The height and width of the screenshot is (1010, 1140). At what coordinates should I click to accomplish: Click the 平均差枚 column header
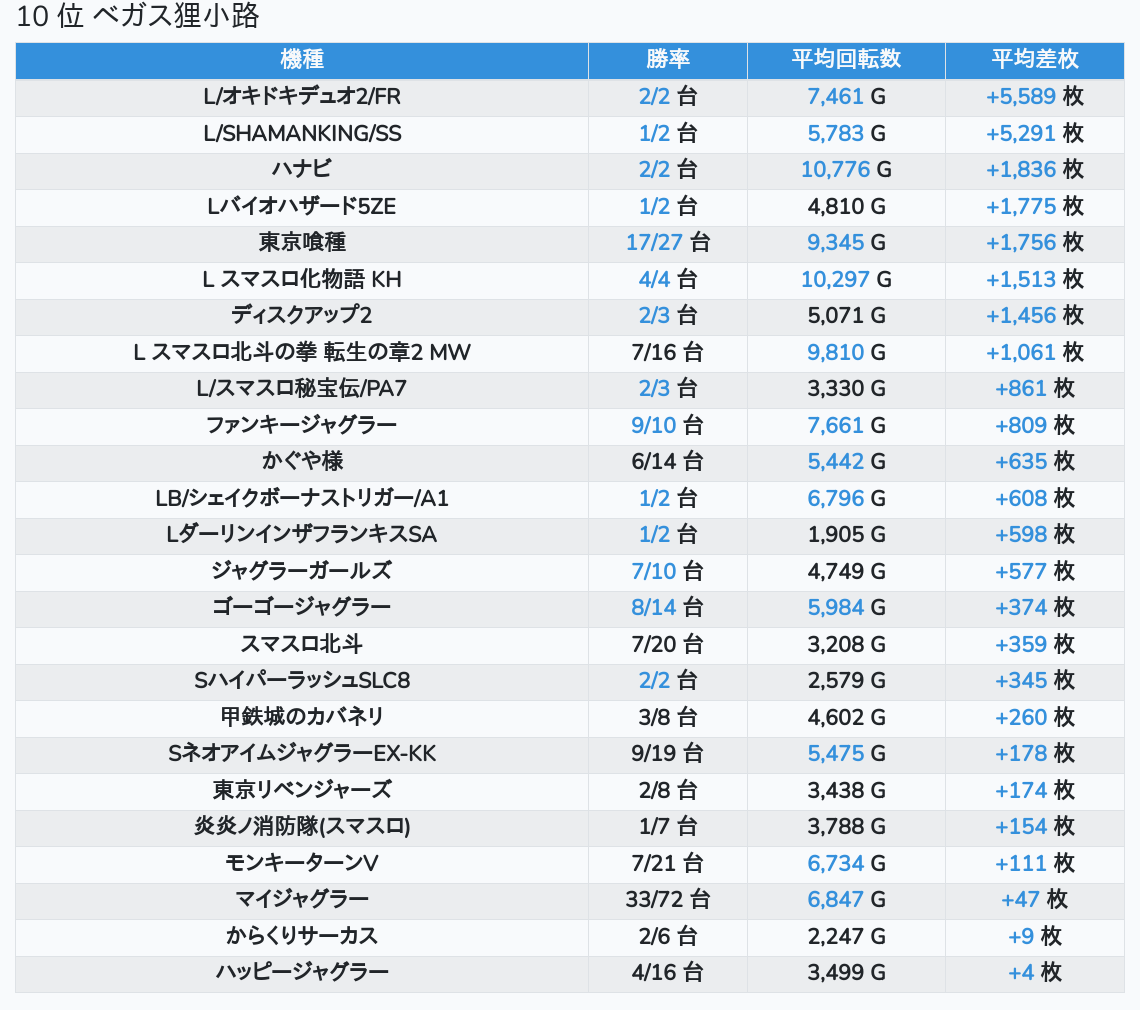point(1034,60)
